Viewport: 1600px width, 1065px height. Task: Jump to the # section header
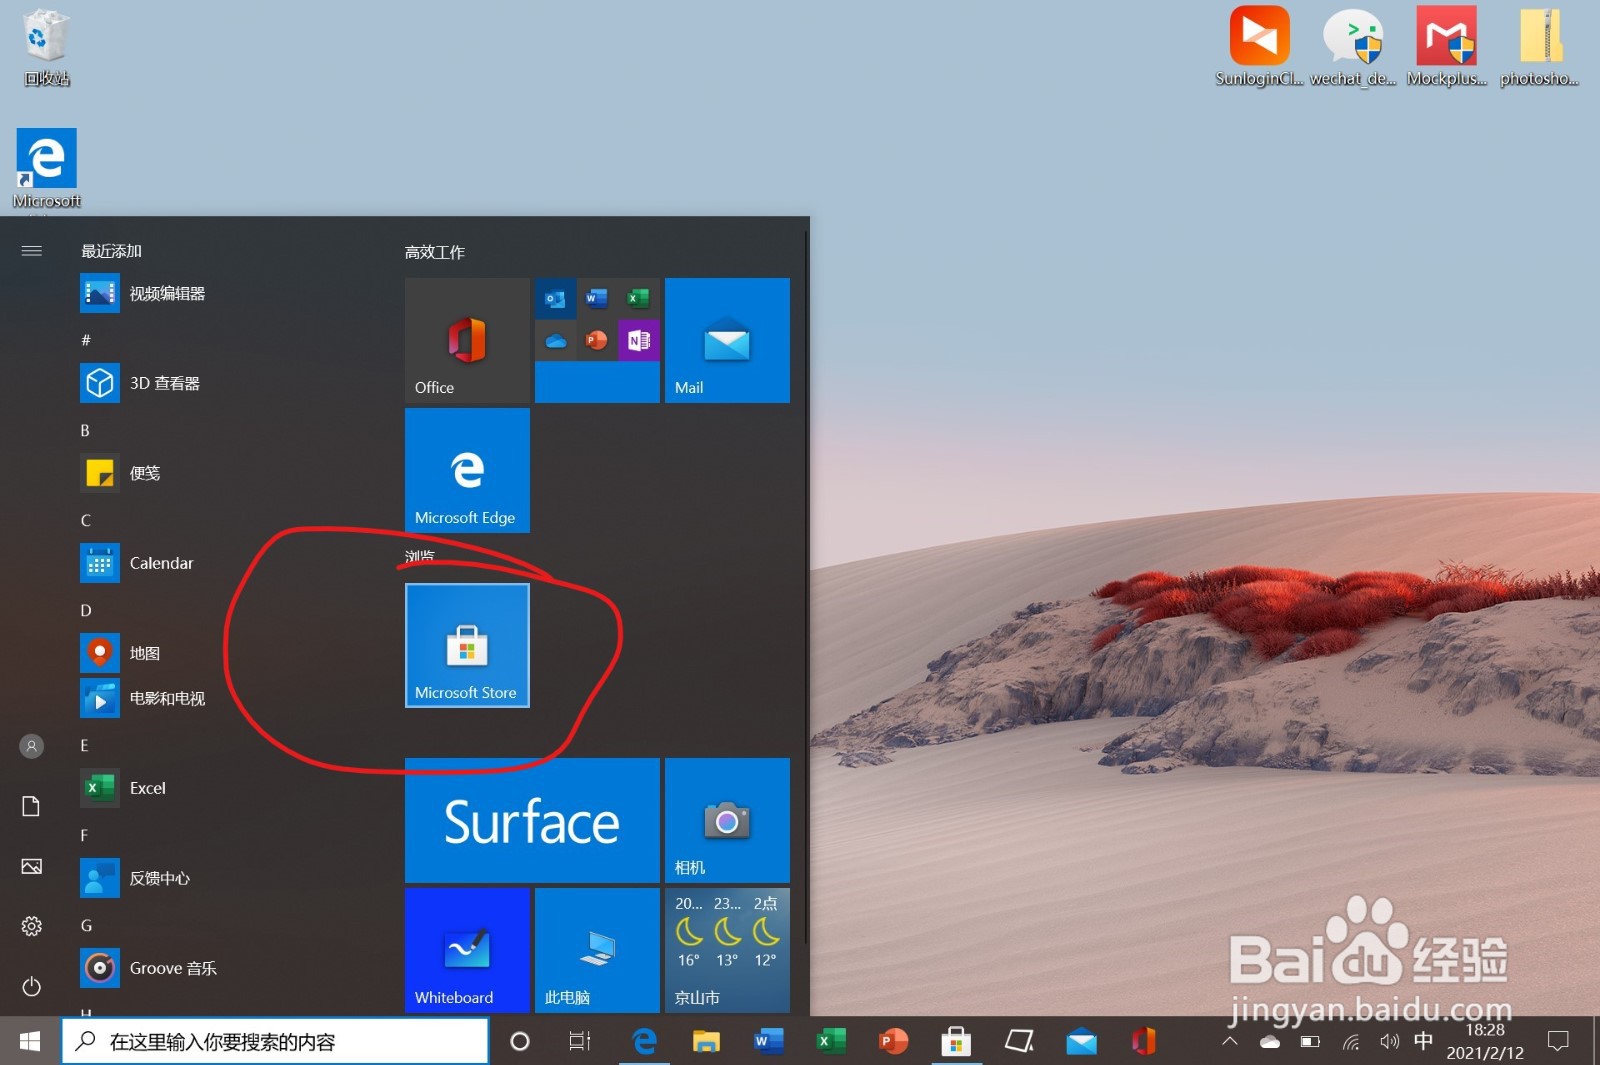86,340
